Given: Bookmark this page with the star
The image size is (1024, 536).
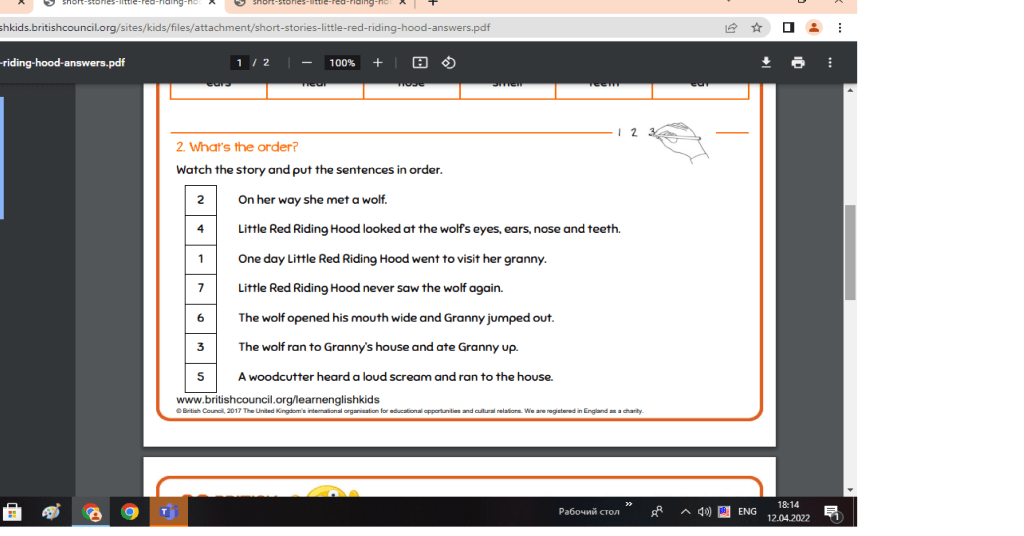Looking at the screenshot, I should [757, 27].
